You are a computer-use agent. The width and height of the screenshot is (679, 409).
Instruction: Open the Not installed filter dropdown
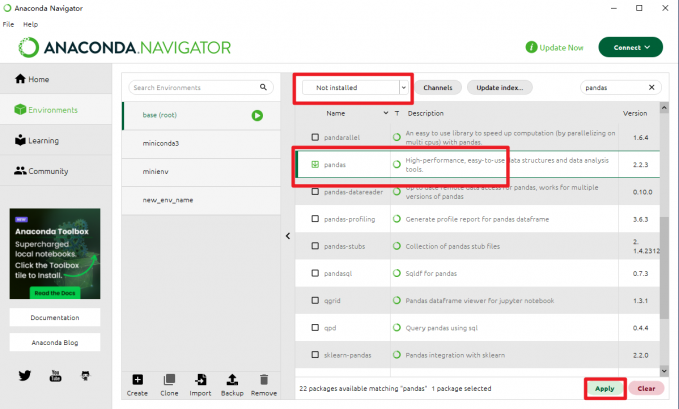click(x=355, y=88)
